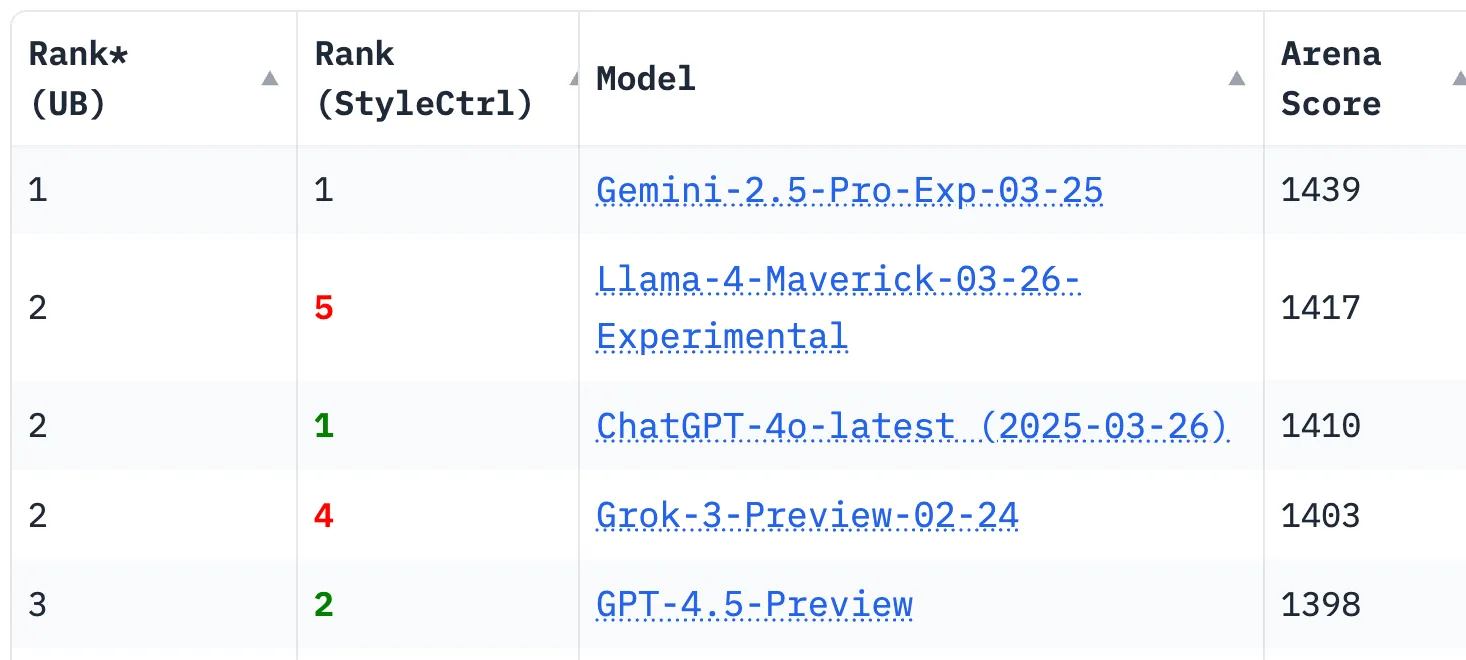
Task: Sort by Model column arrow
Action: coord(1237,79)
